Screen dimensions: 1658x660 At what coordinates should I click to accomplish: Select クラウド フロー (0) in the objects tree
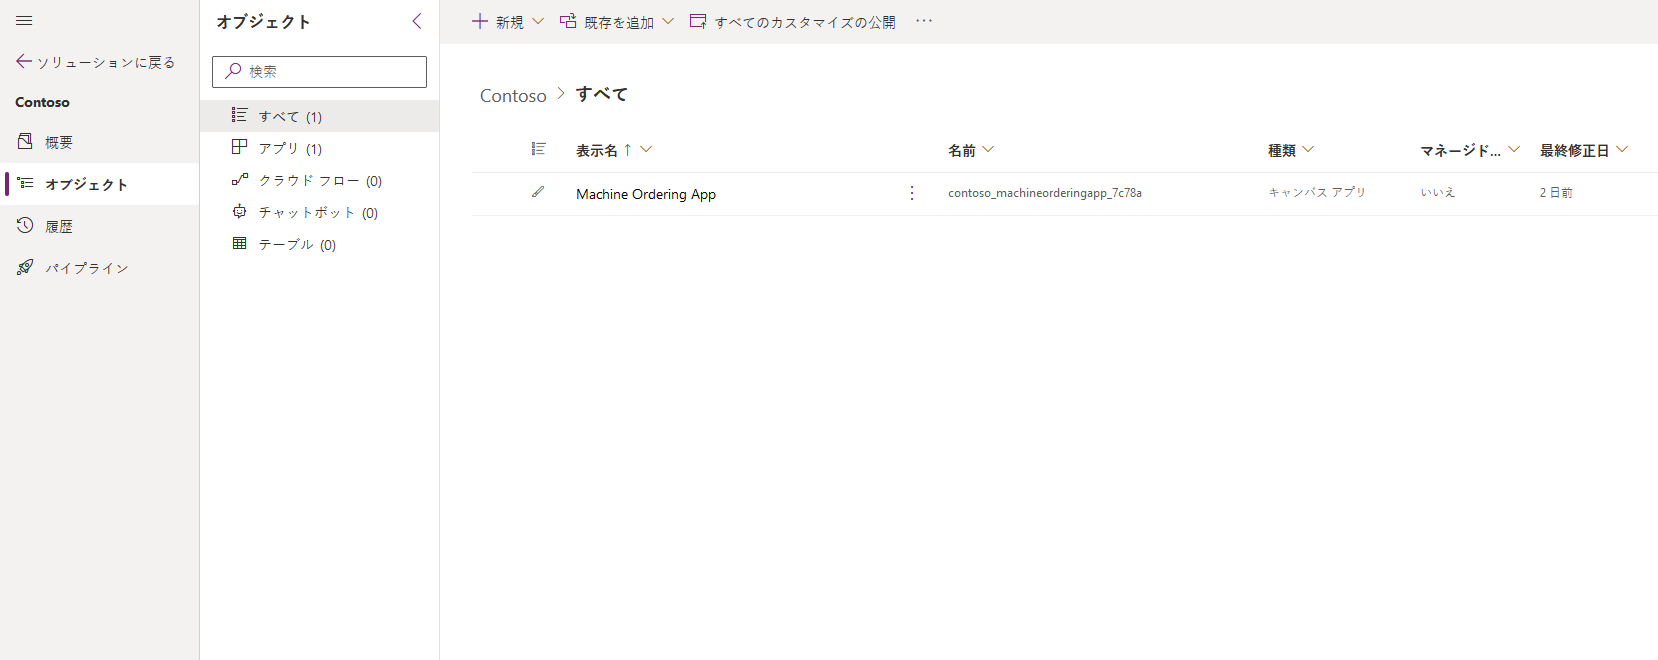319,180
